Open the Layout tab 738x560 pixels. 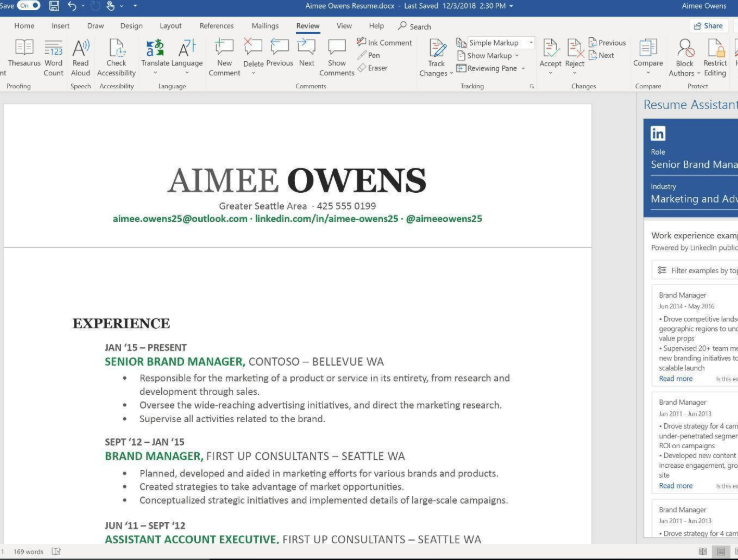click(x=170, y=26)
